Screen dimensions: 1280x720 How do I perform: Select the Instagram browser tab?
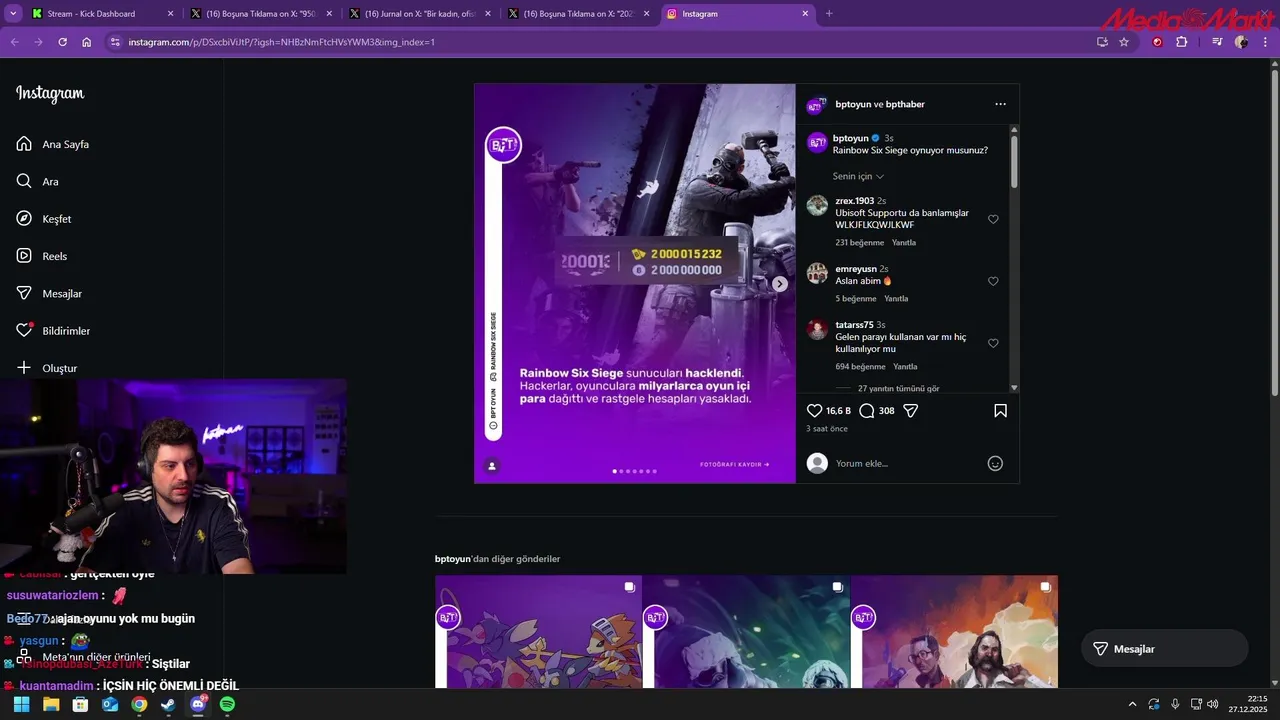736,14
